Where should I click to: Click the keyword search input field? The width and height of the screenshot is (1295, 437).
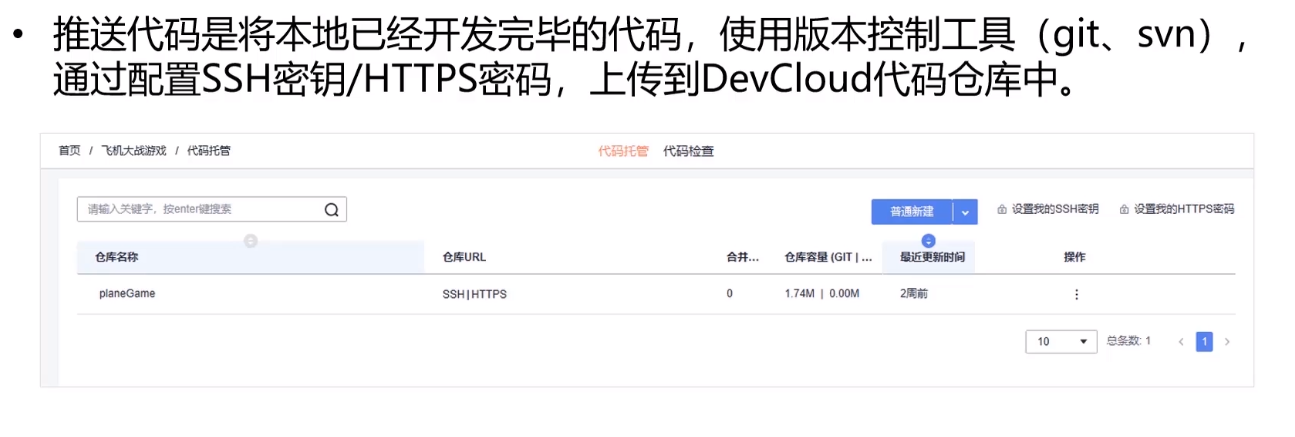pos(212,209)
